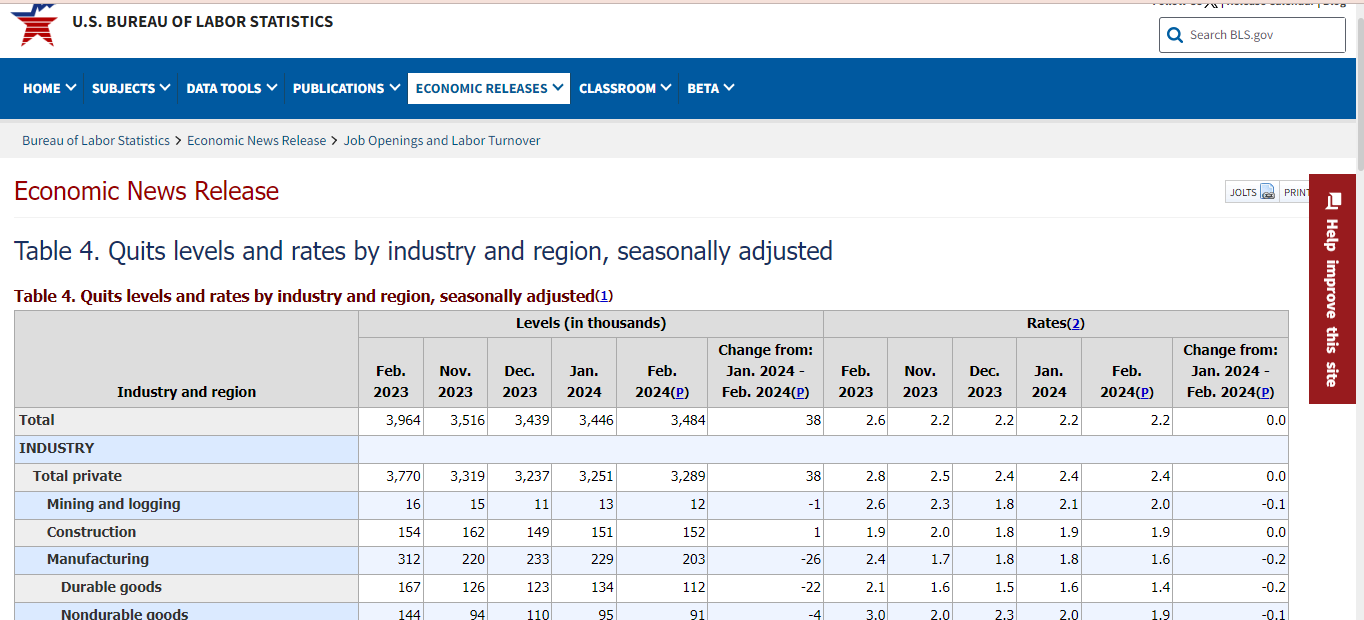Viewport: 1364px width, 620px height.
Task: Expand the DATA TOOLS dropdown menu
Action: coord(231,88)
